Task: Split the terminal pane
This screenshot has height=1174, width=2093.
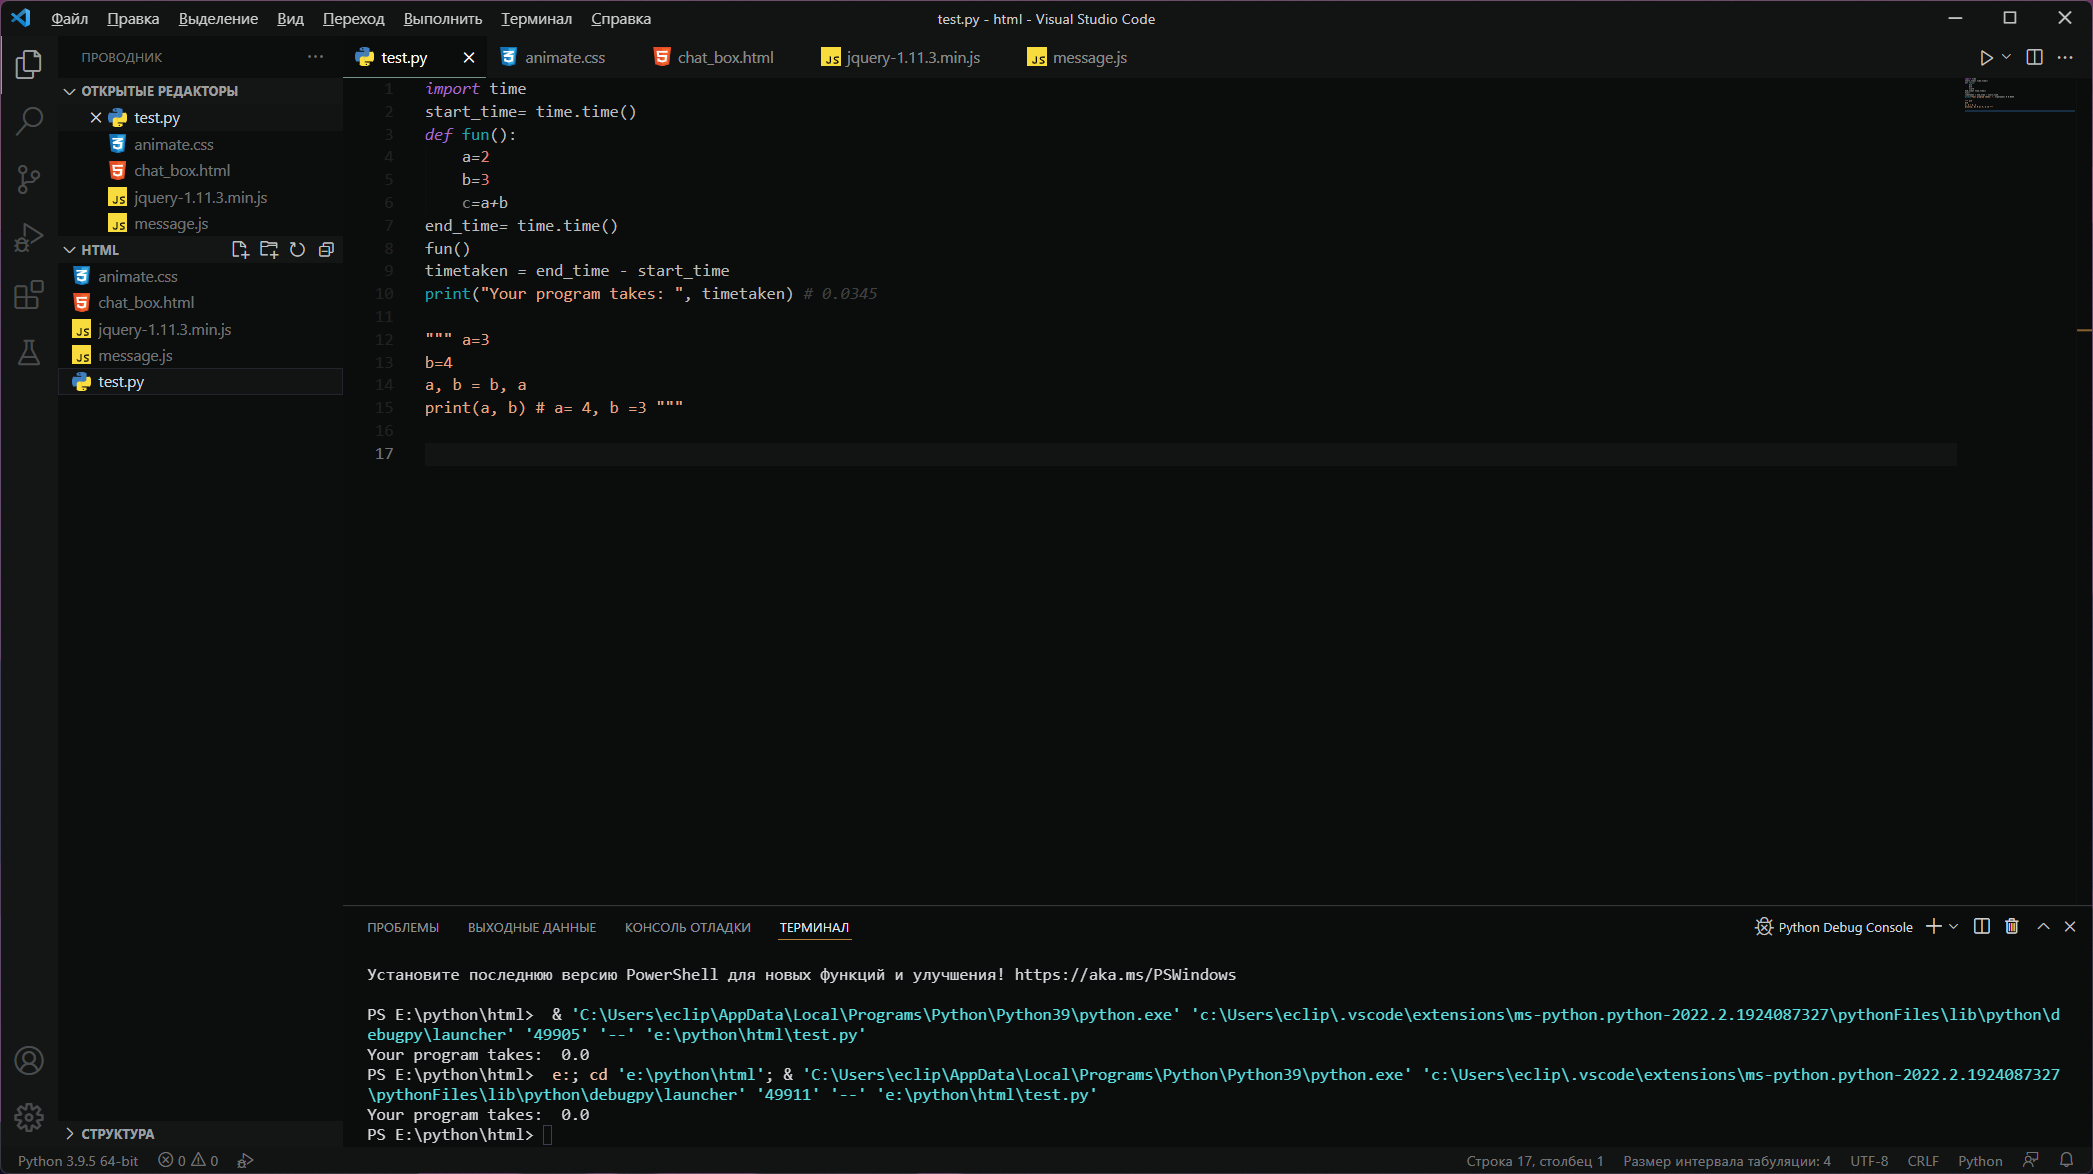Action: click(x=1982, y=927)
